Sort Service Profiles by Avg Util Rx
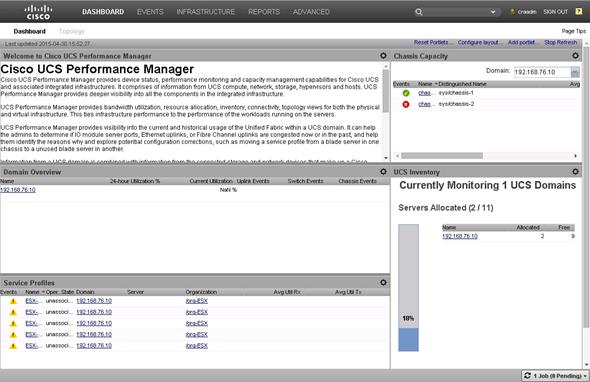Viewport: 590px width, 382px height. tap(287, 292)
